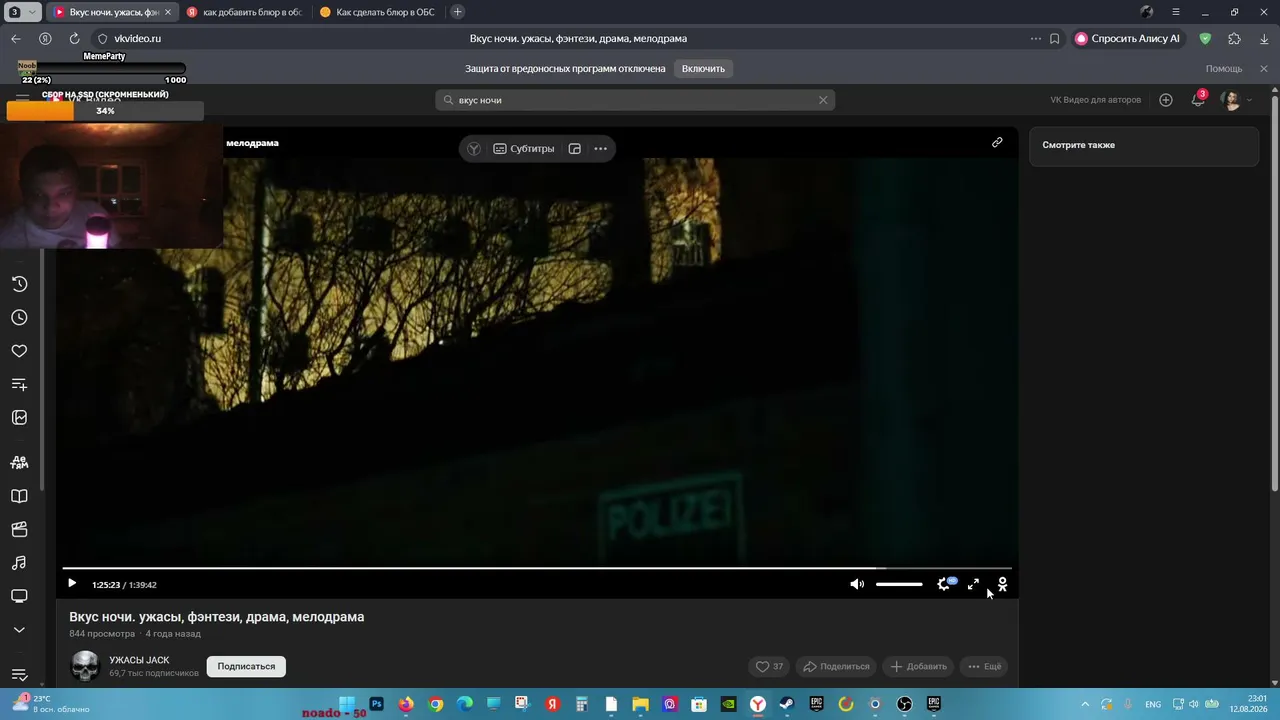Switch to Как сделать блюр в ОБС tab
The width and height of the screenshot is (1280, 720).
pos(379,12)
